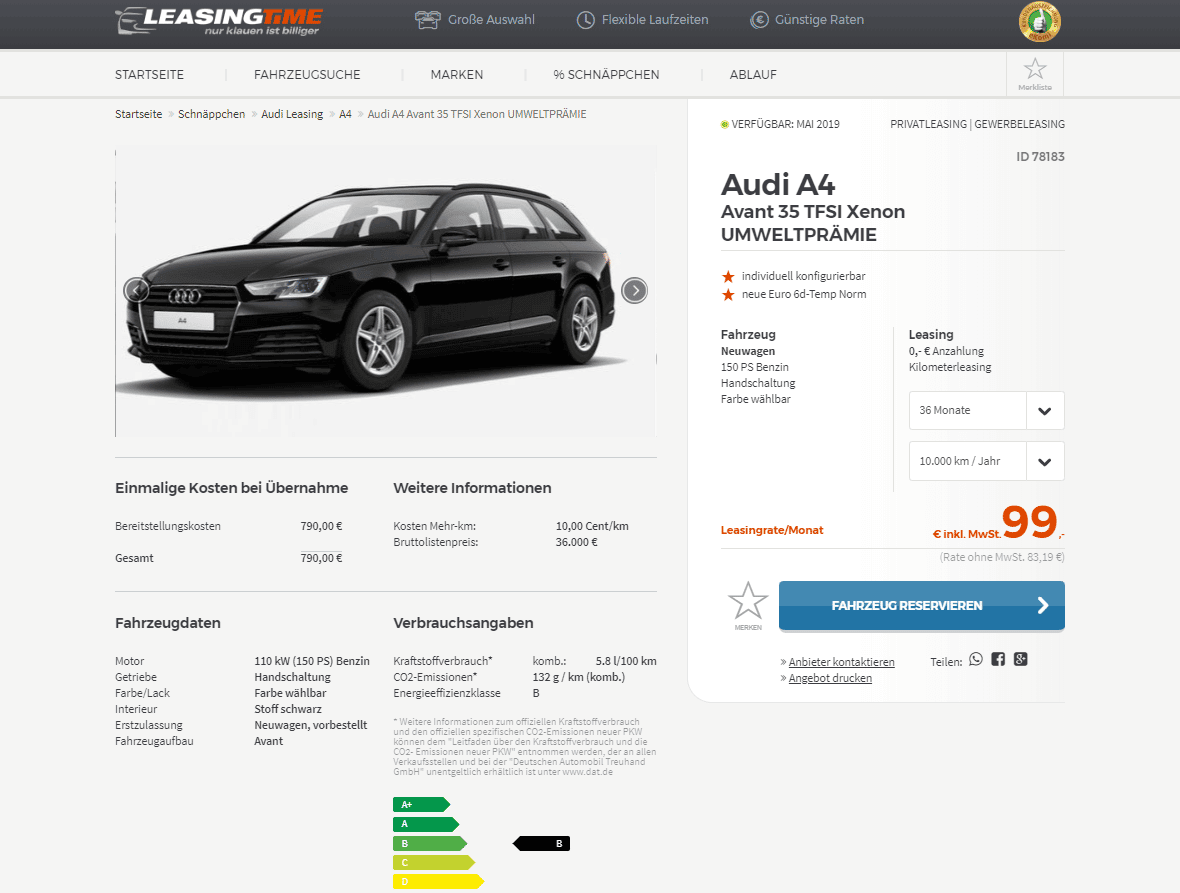This screenshot has width=1180, height=893.
Task: Click the neue Euro 6d-Temp Norm text
Action: coord(804,294)
